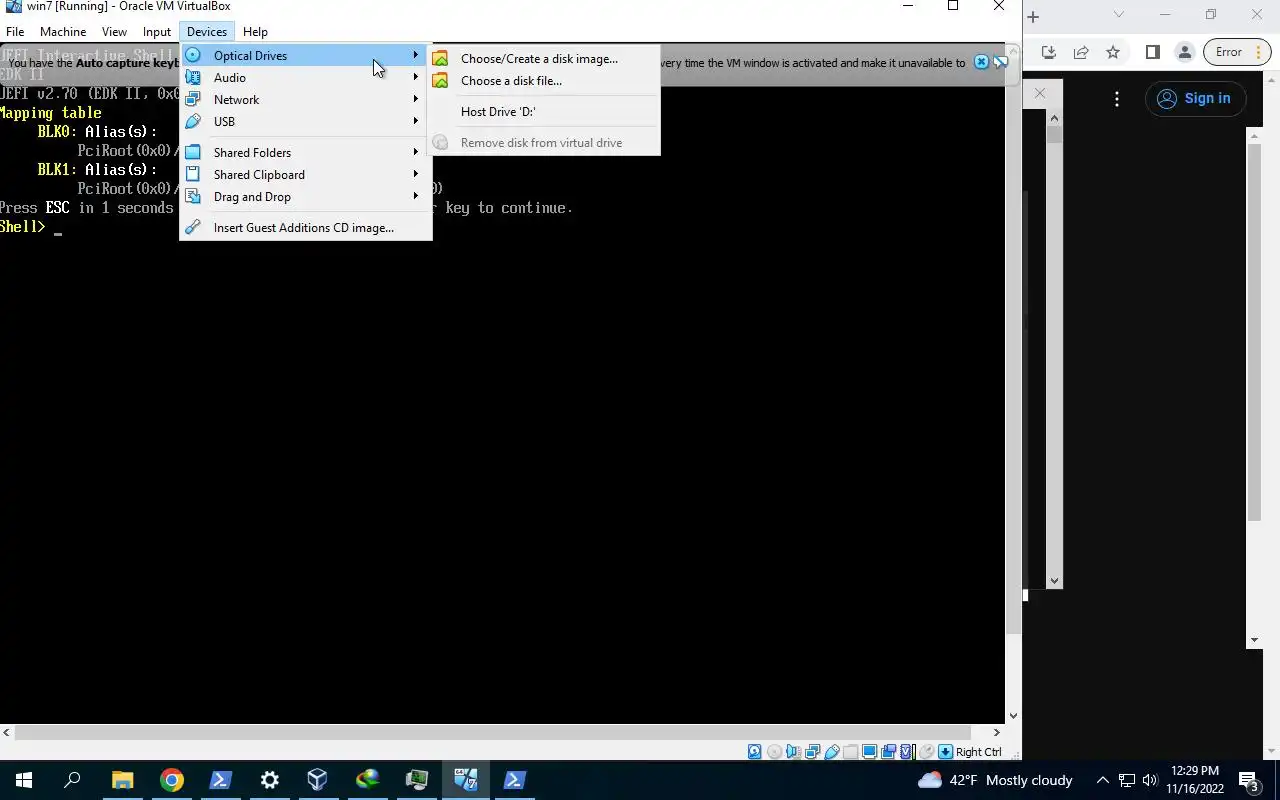Select Host Drive 'D:' entry
1280x800 pixels.
pos(544,111)
